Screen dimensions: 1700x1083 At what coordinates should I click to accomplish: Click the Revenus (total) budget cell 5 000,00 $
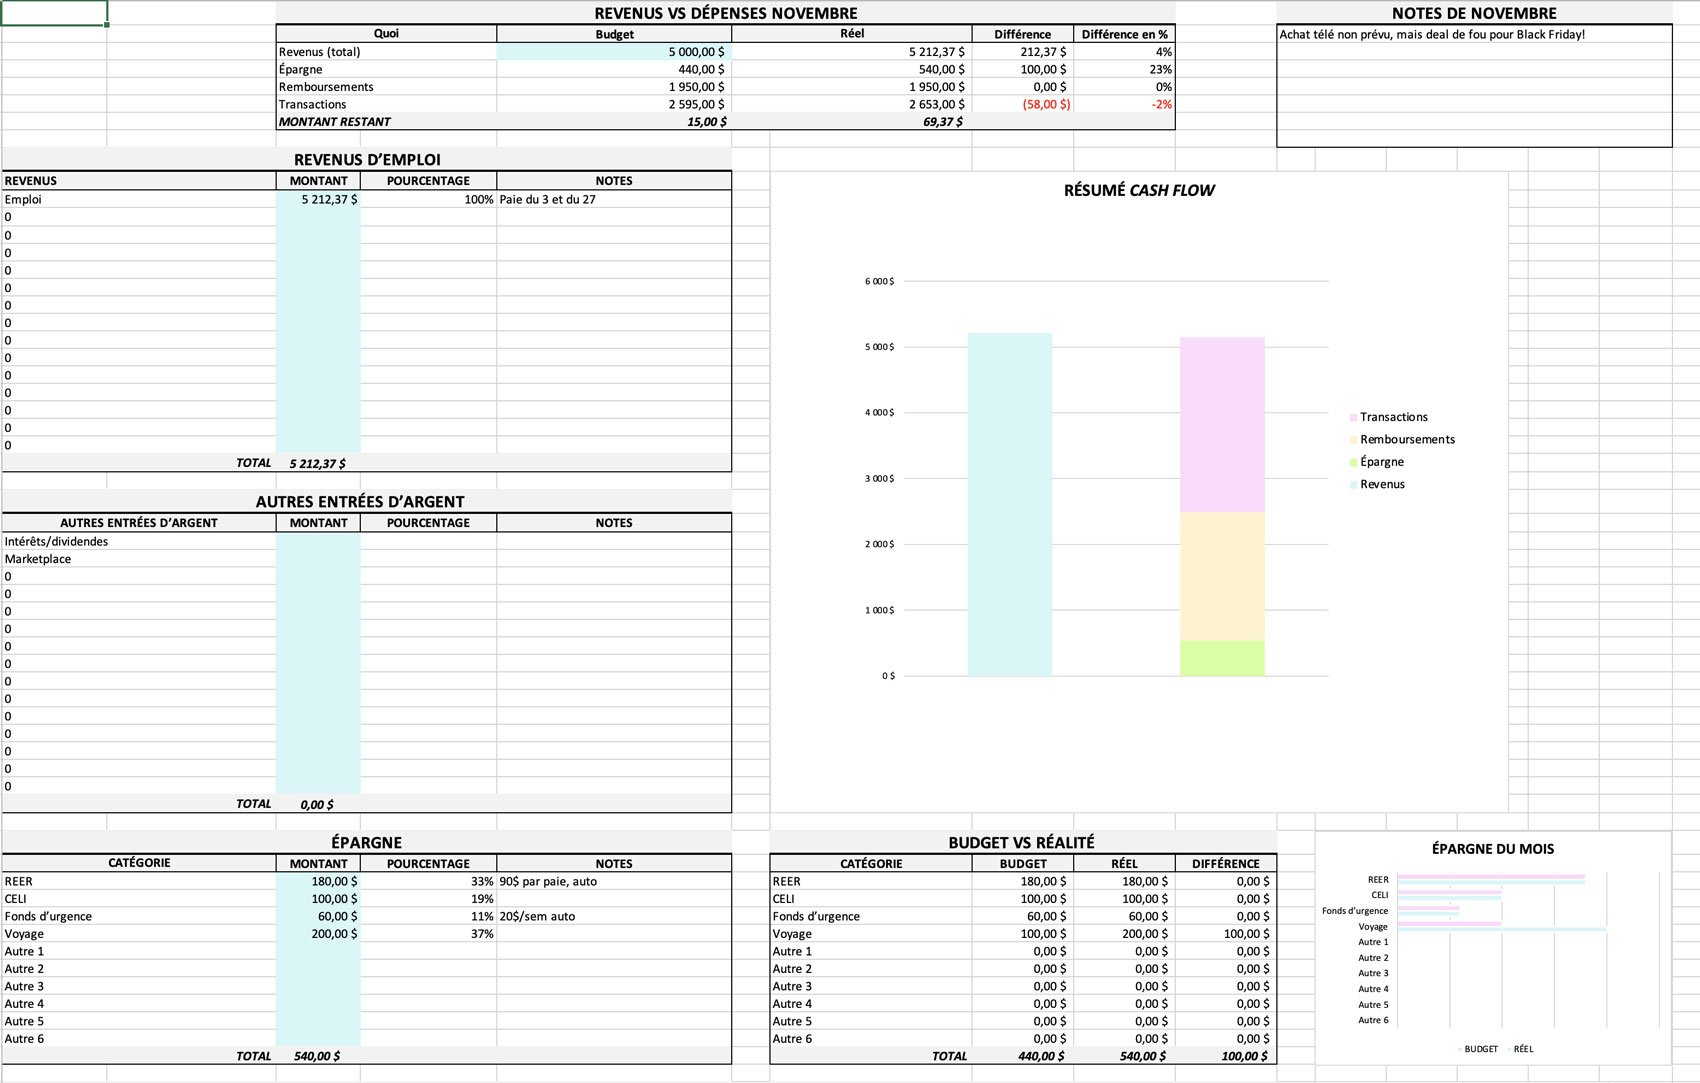(x=614, y=52)
